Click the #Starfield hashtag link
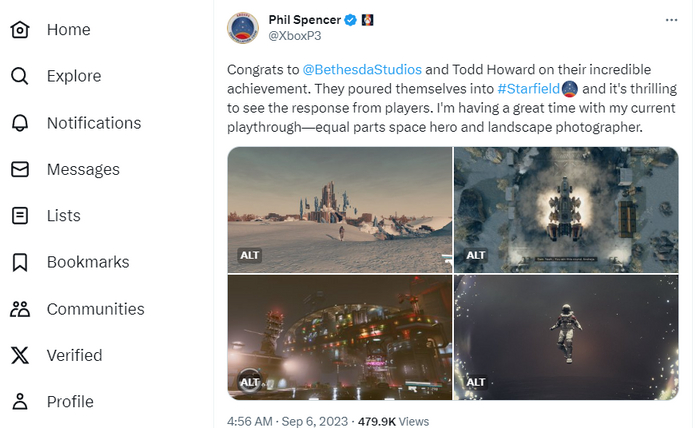This screenshot has width=700, height=428. 528,89
